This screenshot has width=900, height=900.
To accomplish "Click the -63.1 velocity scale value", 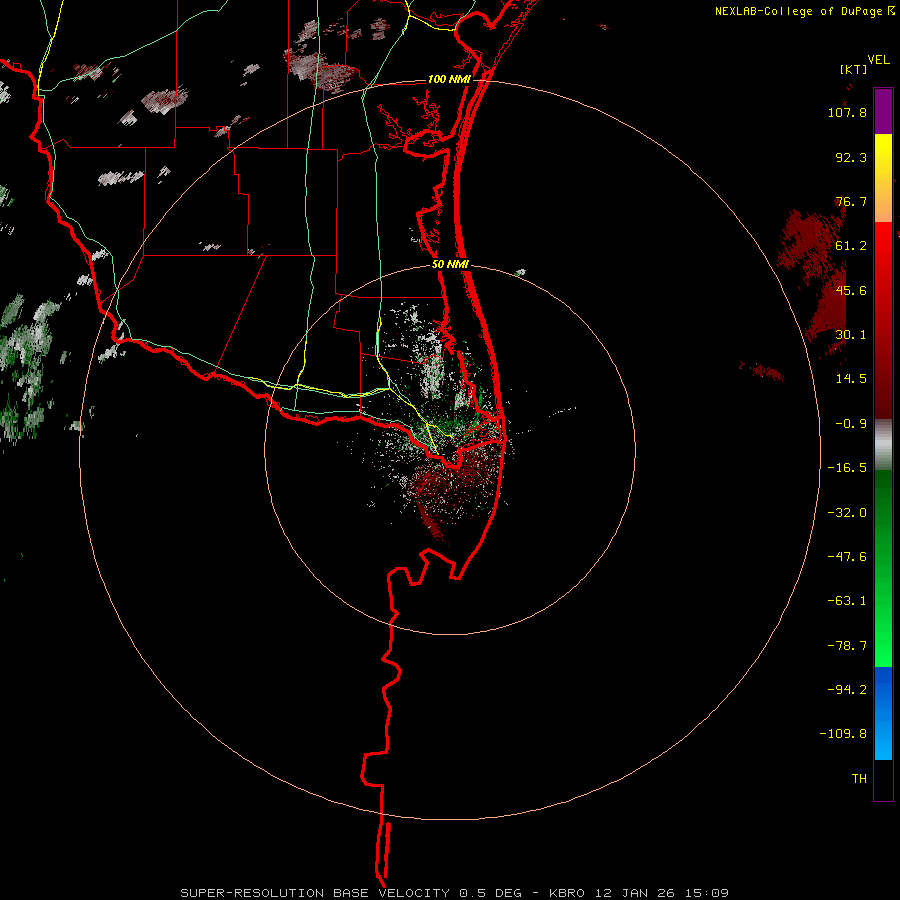I will coord(847,601).
